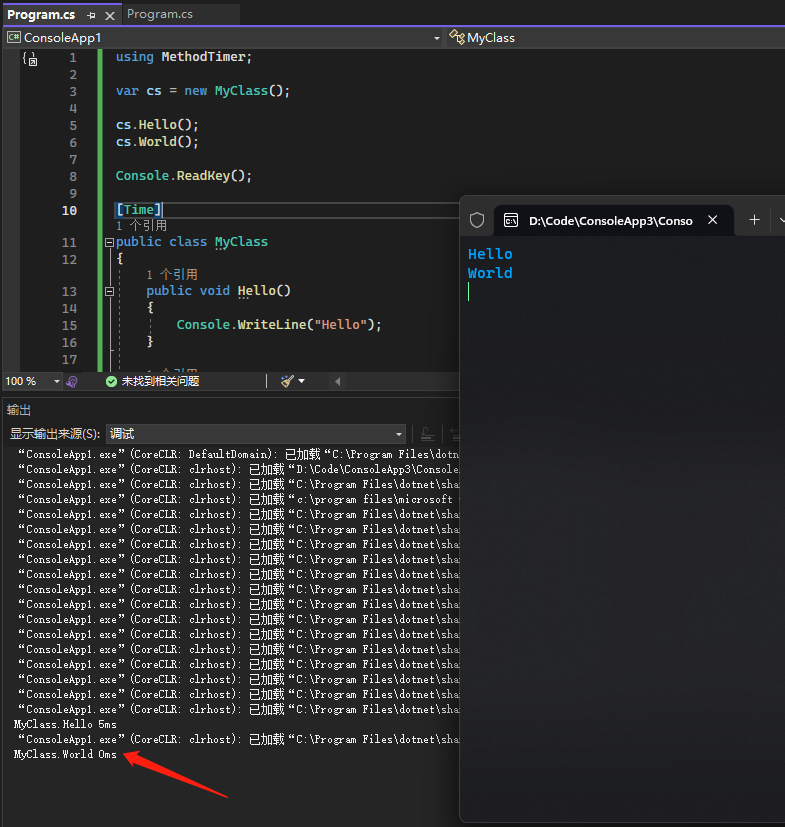
Task: Click the output toolbar icon next to source dropdown
Action: (x=427, y=434)
